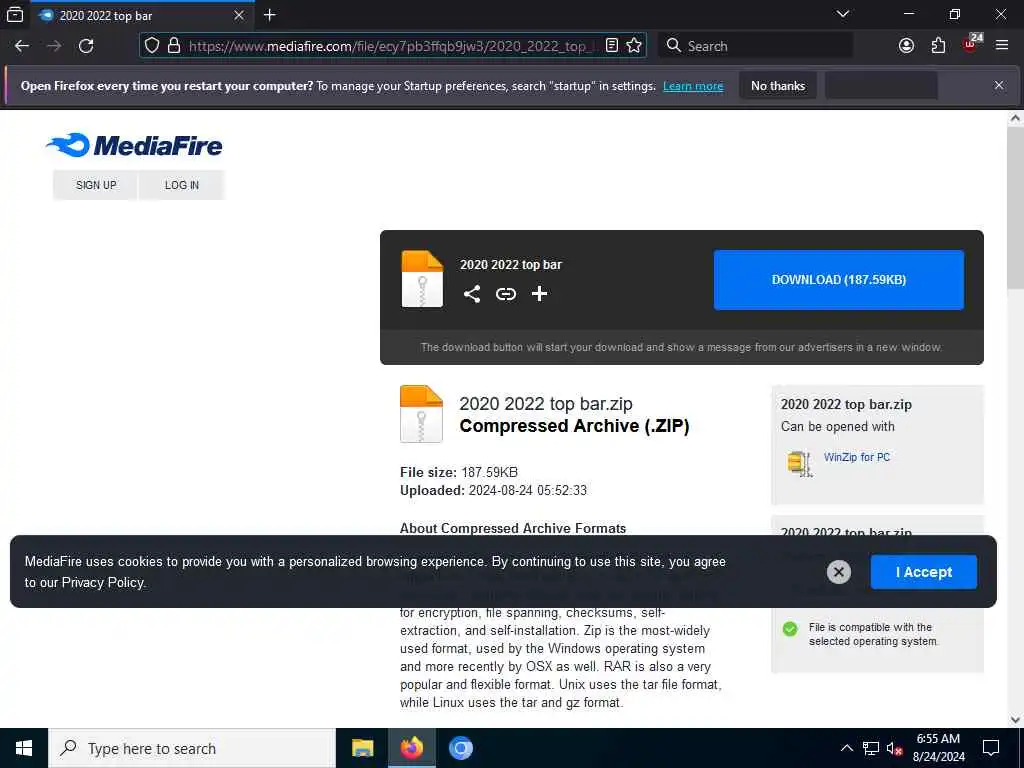Reload the current MediaFire page

pyautogui.click(x=86, y=46)
